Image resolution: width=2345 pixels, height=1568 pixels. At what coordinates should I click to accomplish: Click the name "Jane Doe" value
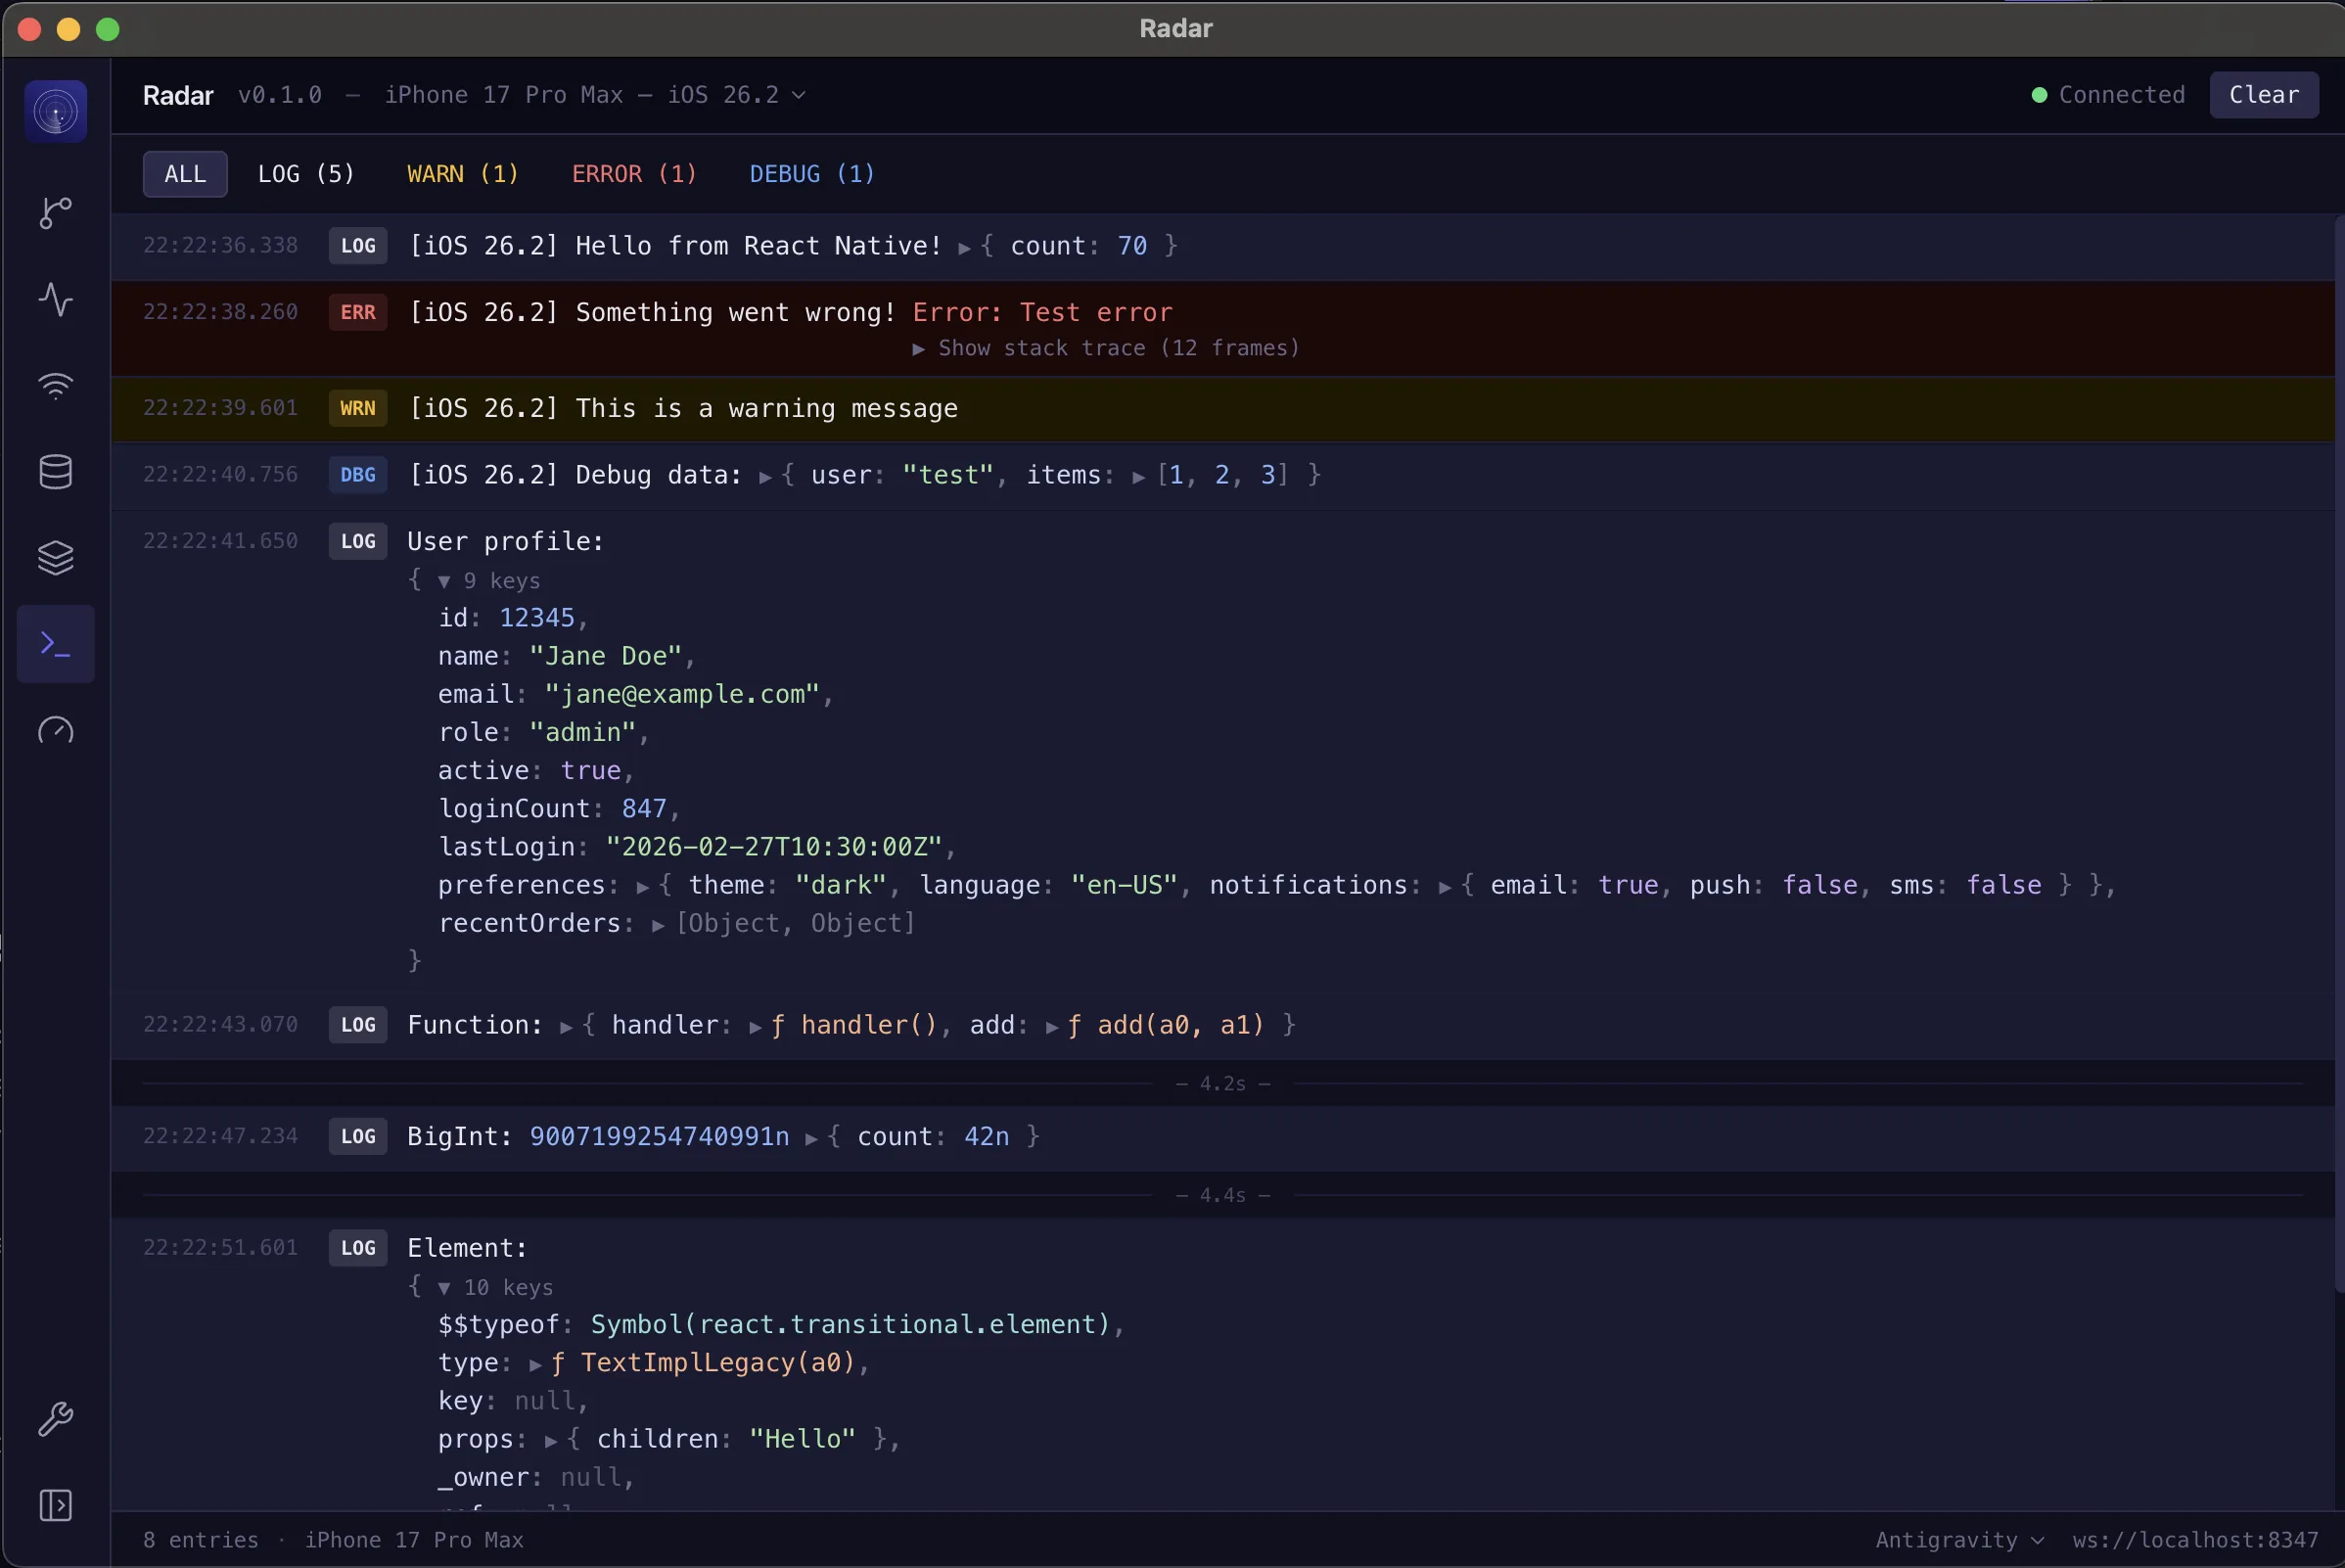605,656
